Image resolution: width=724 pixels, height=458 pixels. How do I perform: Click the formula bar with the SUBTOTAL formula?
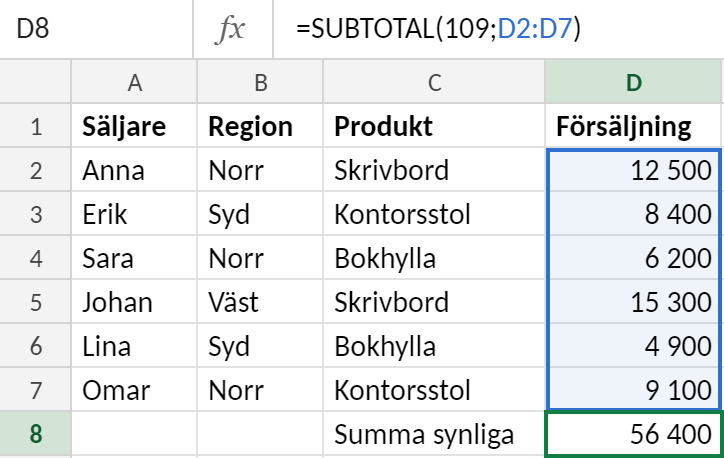(x=499, y=29)
